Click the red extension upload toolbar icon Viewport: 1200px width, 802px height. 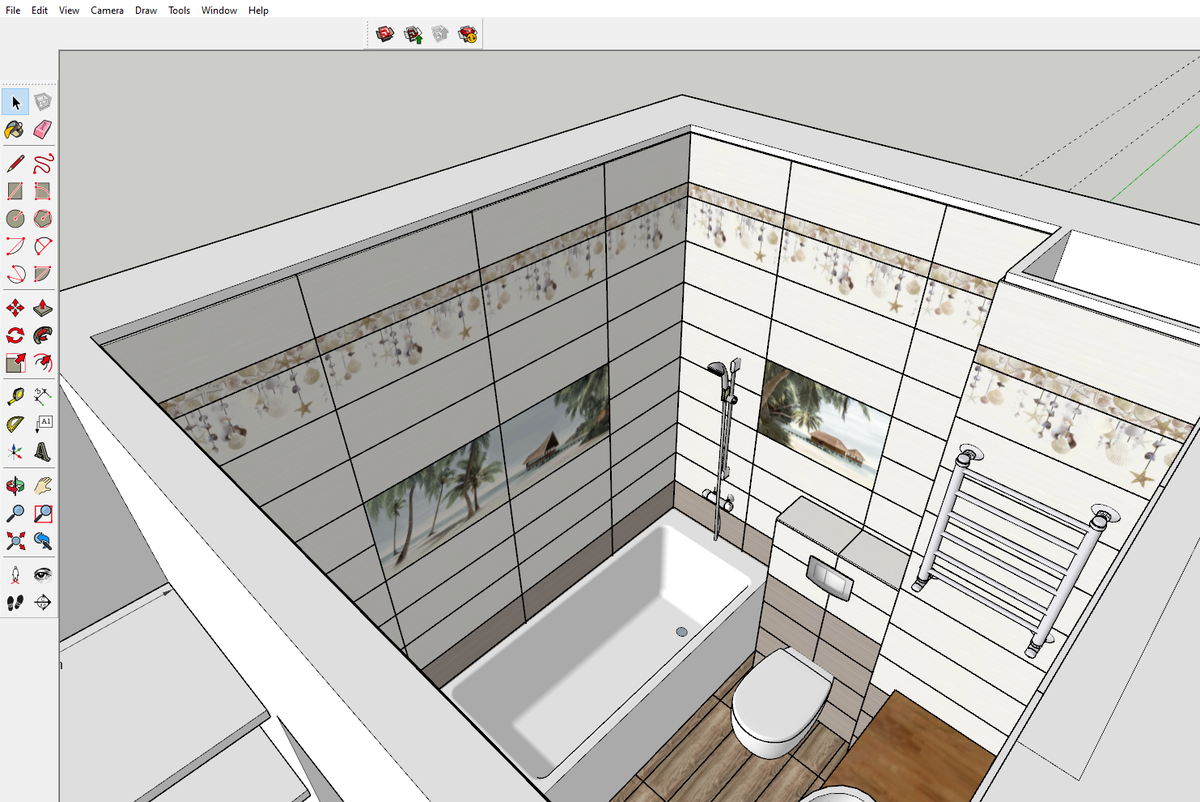pyautogui.click(x=383, y=33)
